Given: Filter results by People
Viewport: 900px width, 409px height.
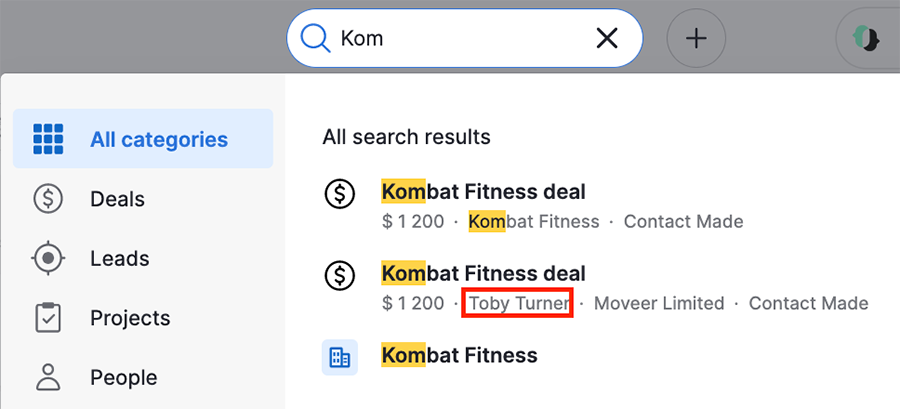Looking at the screenshot, I should click(x=143, y=377).
